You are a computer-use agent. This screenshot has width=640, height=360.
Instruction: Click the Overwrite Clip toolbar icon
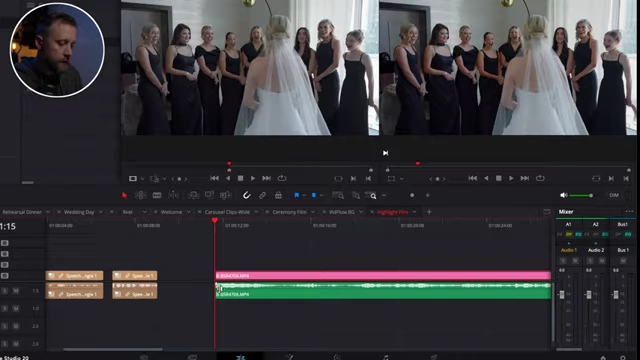coord(209,195)
